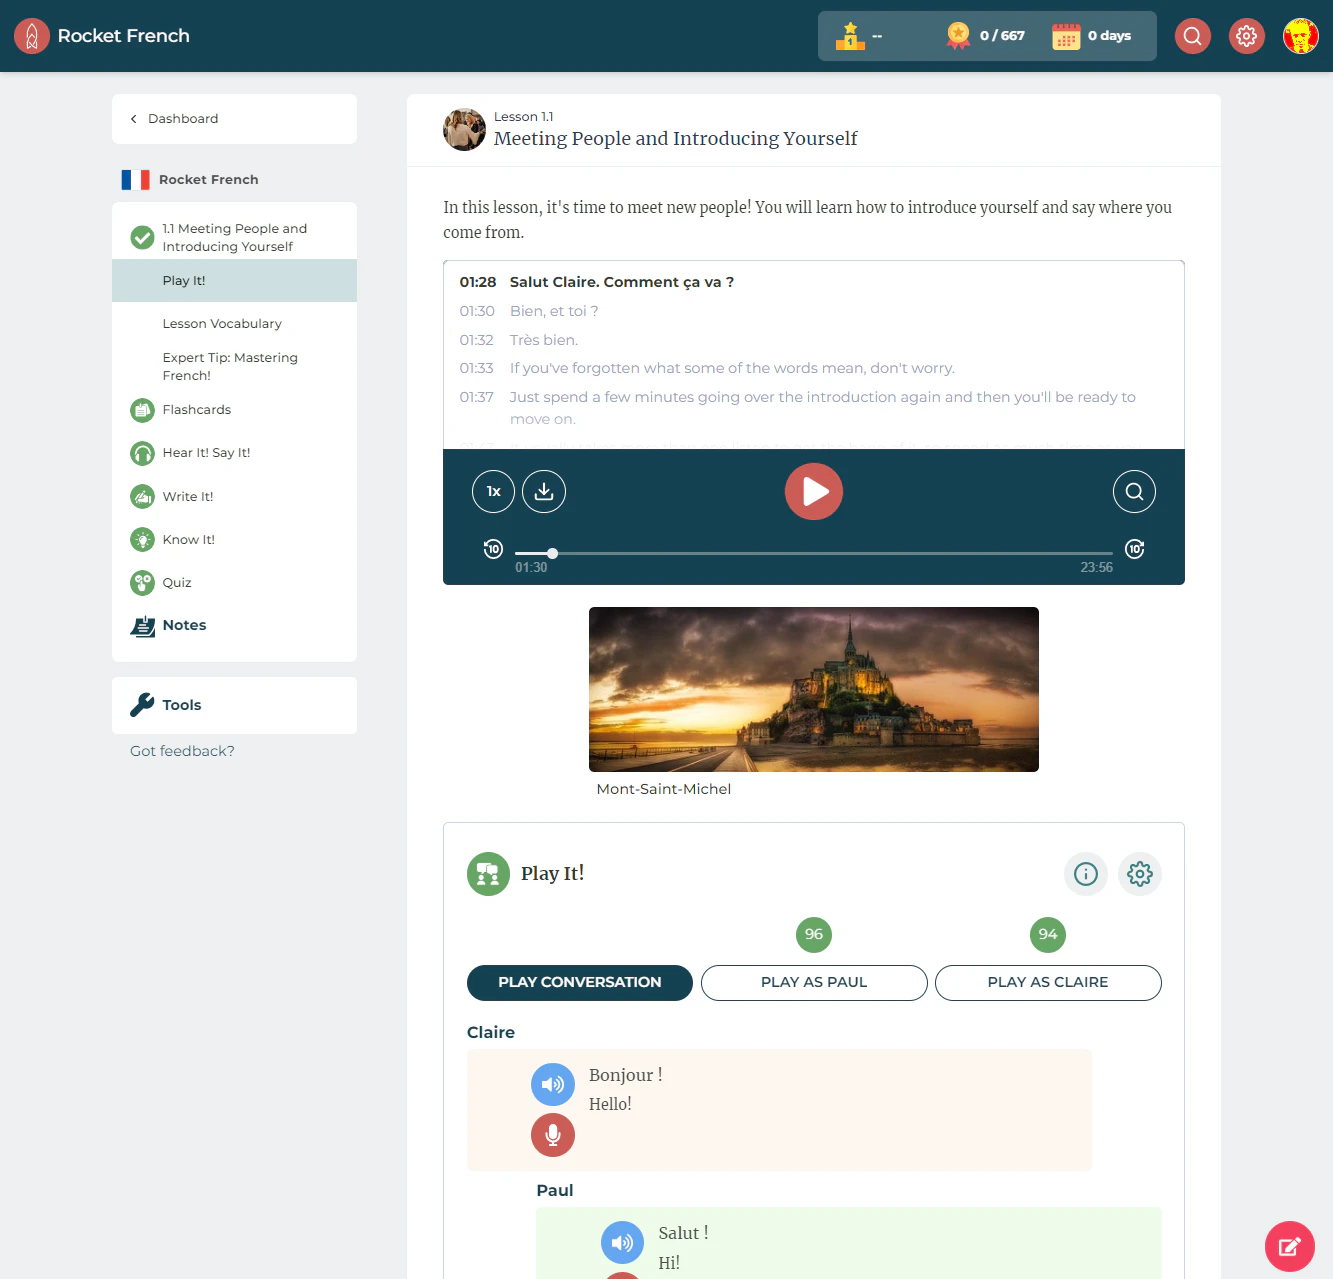Open the Write It! activity
Screen dimensions: 1333x1279
[187, 496]
